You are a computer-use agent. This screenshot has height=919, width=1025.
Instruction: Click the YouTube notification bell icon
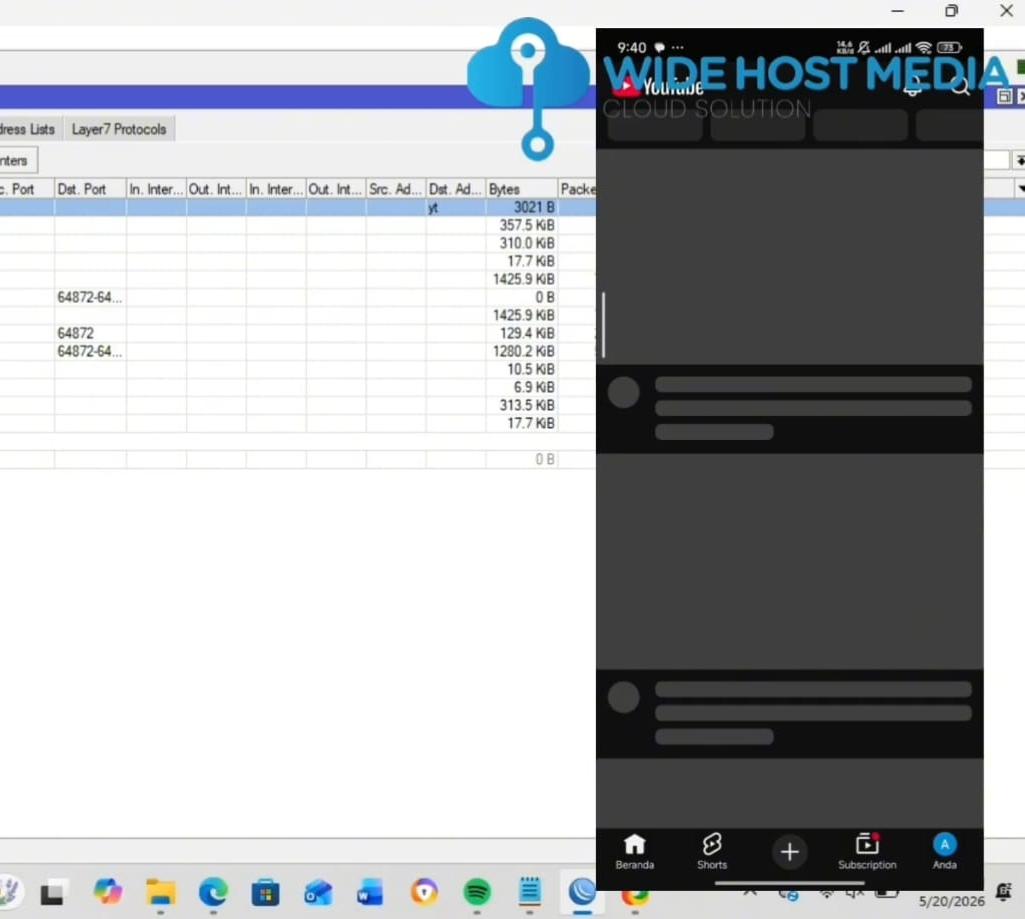pos(913,86)
